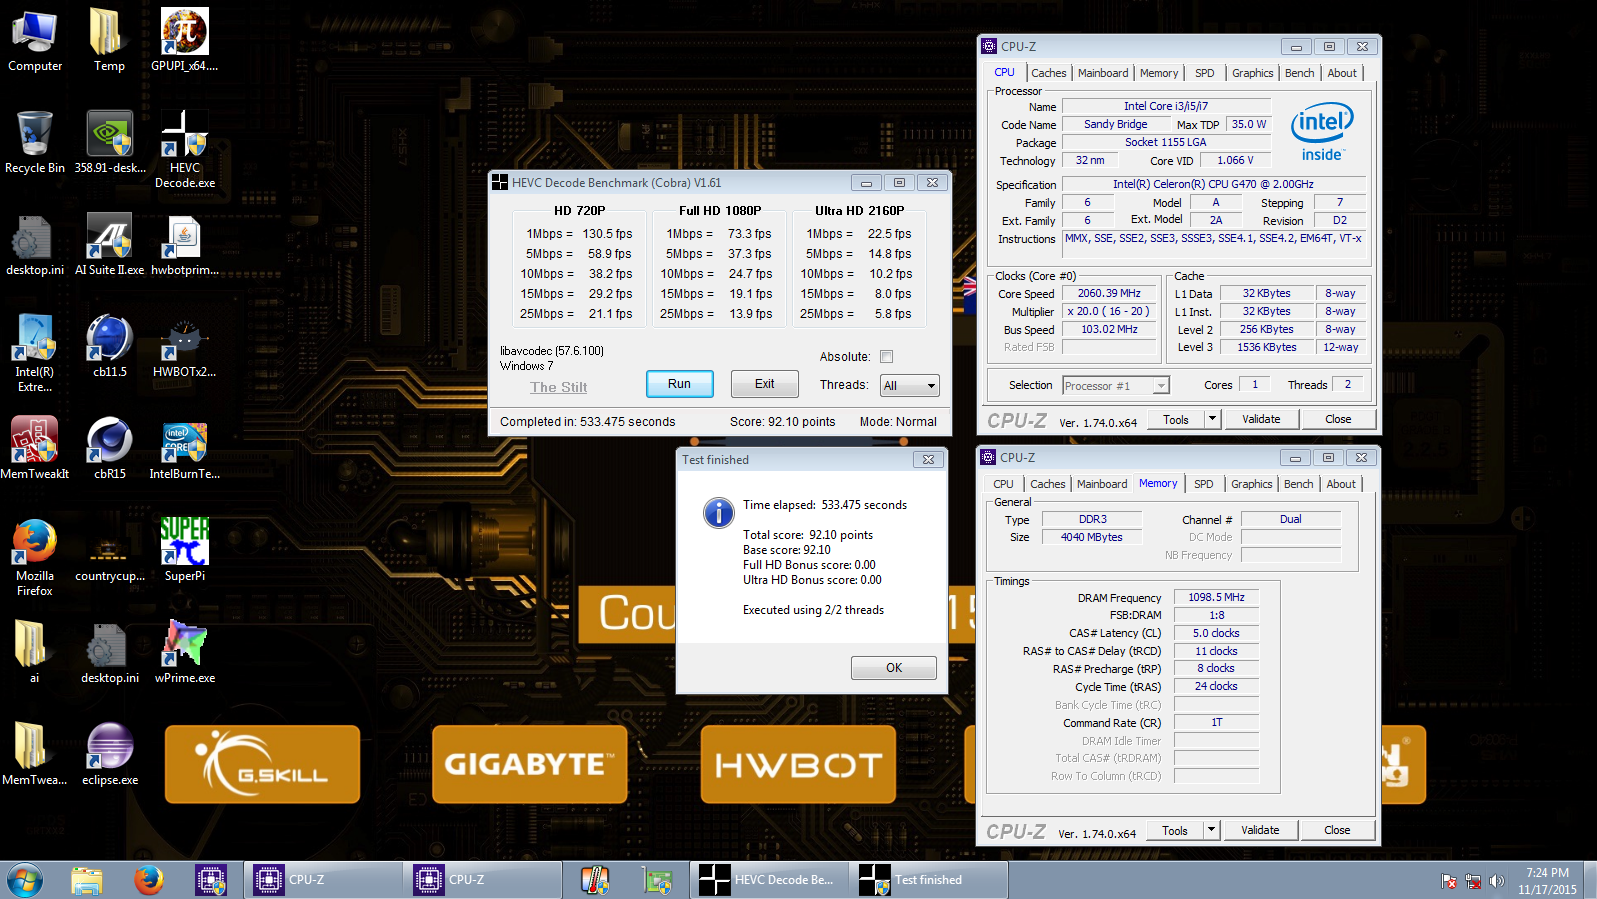
Task: Click the volume speaker tray icon
Action: point(1497,881)
